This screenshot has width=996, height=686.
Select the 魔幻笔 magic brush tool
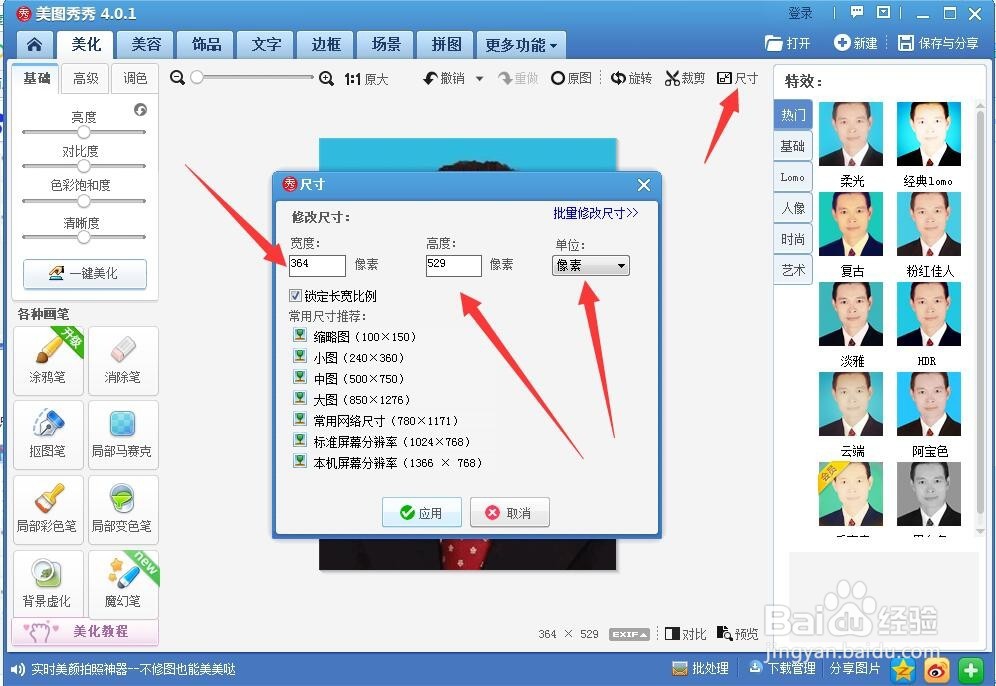pyautogui.click(x=123, y=584)
